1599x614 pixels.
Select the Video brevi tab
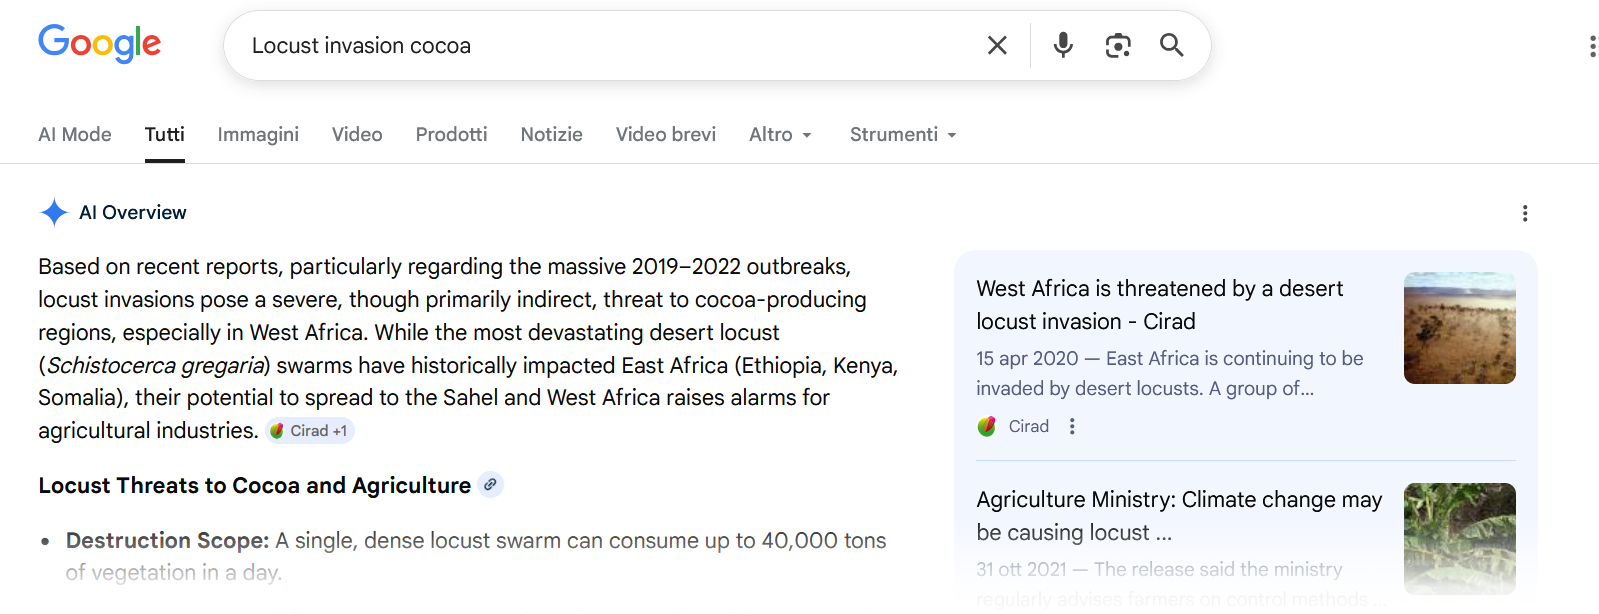[665, 135]
